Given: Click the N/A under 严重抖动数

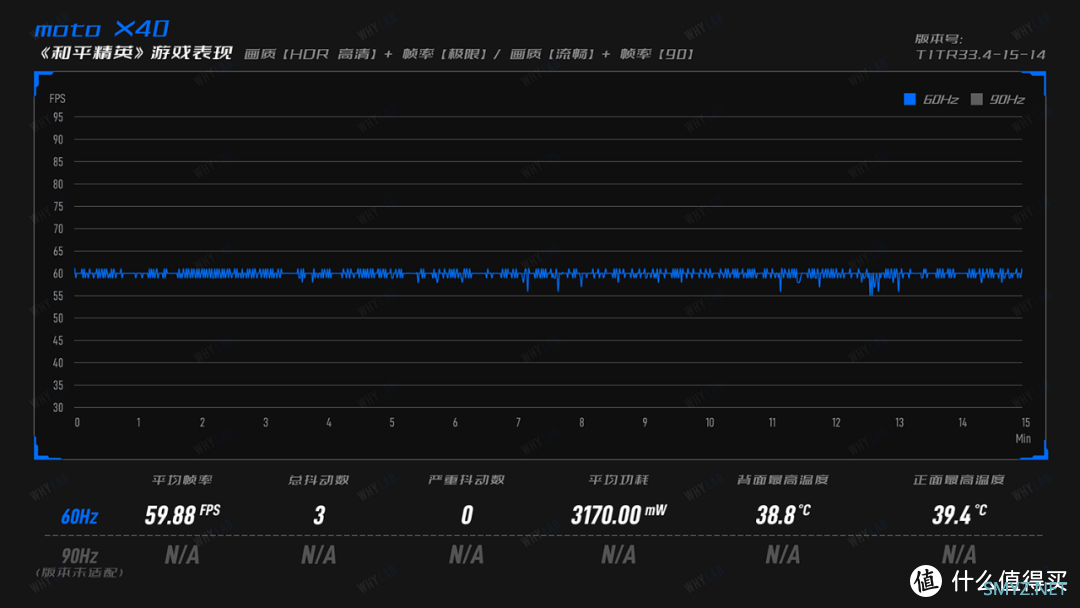Looking at the screenshot, I should tap(466, 555).
